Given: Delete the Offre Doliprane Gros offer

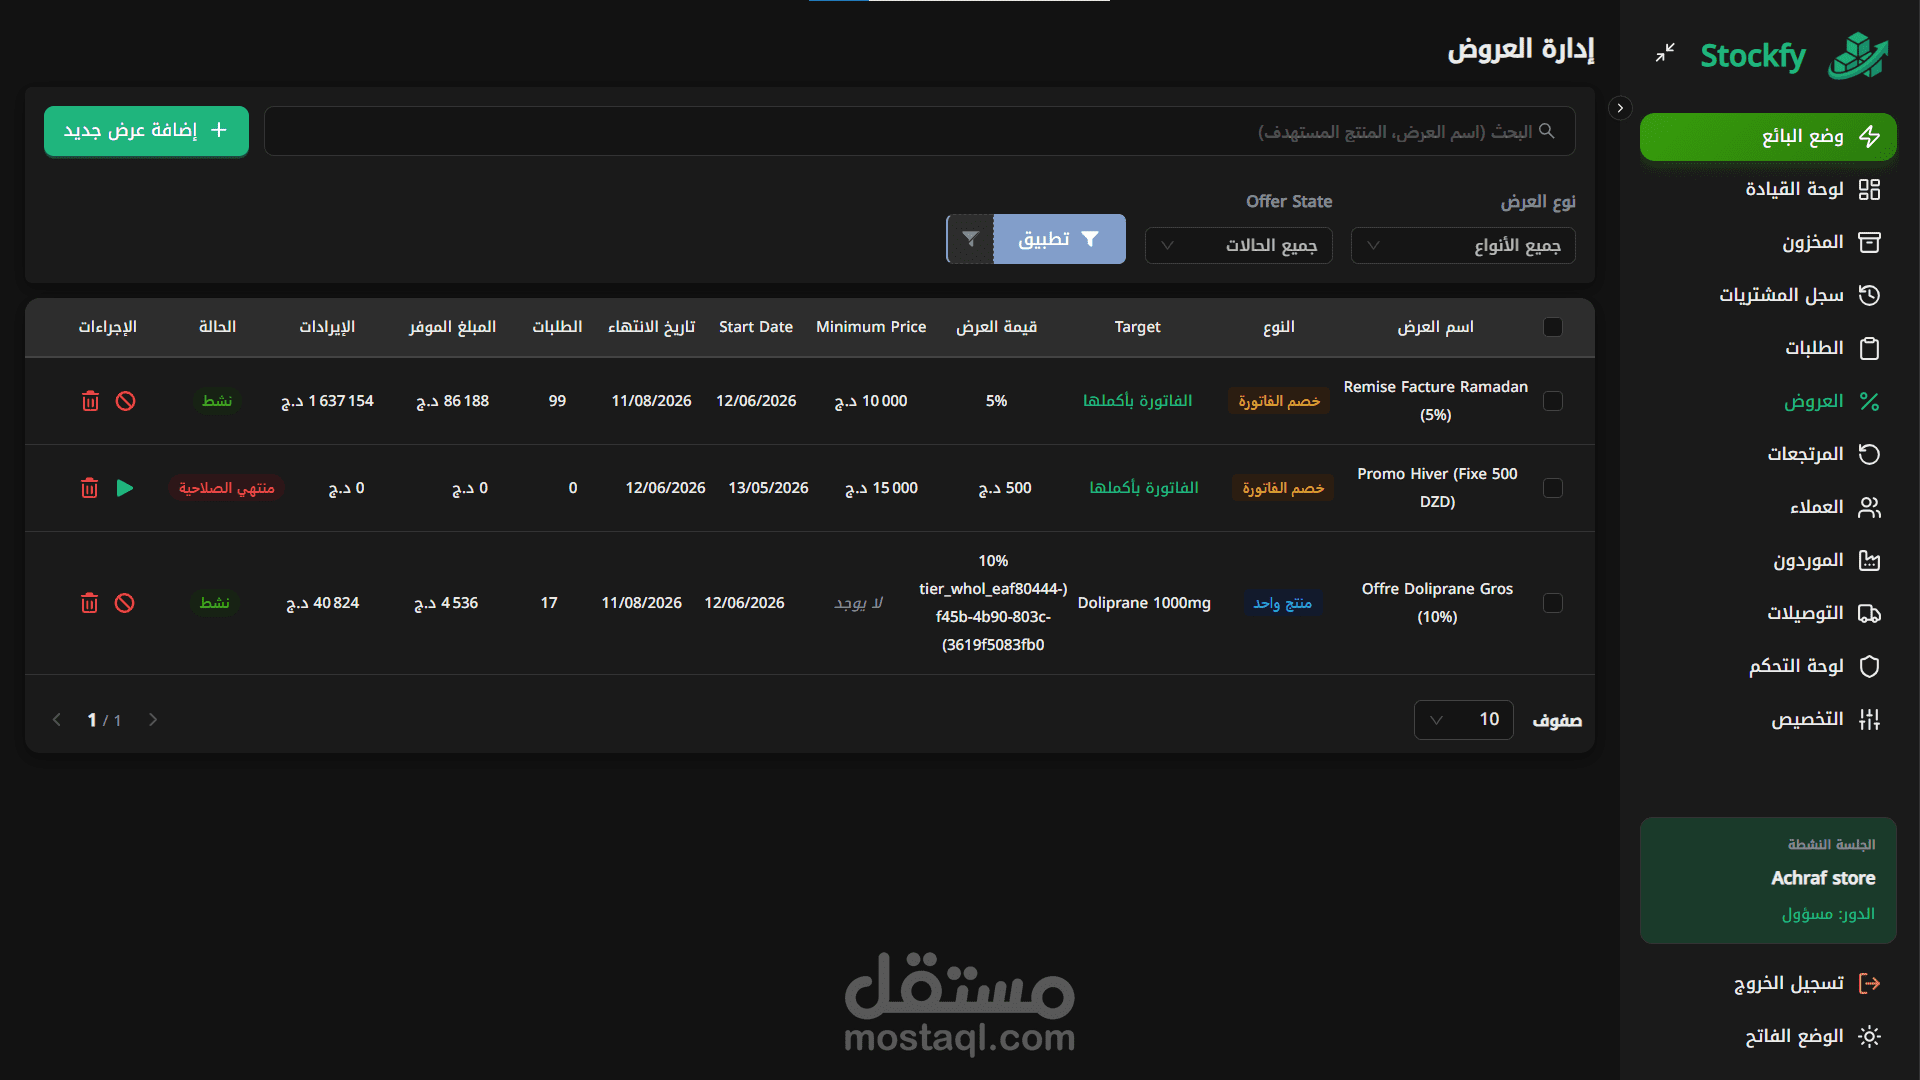Looking at the screenshot, I should [90, 603].
